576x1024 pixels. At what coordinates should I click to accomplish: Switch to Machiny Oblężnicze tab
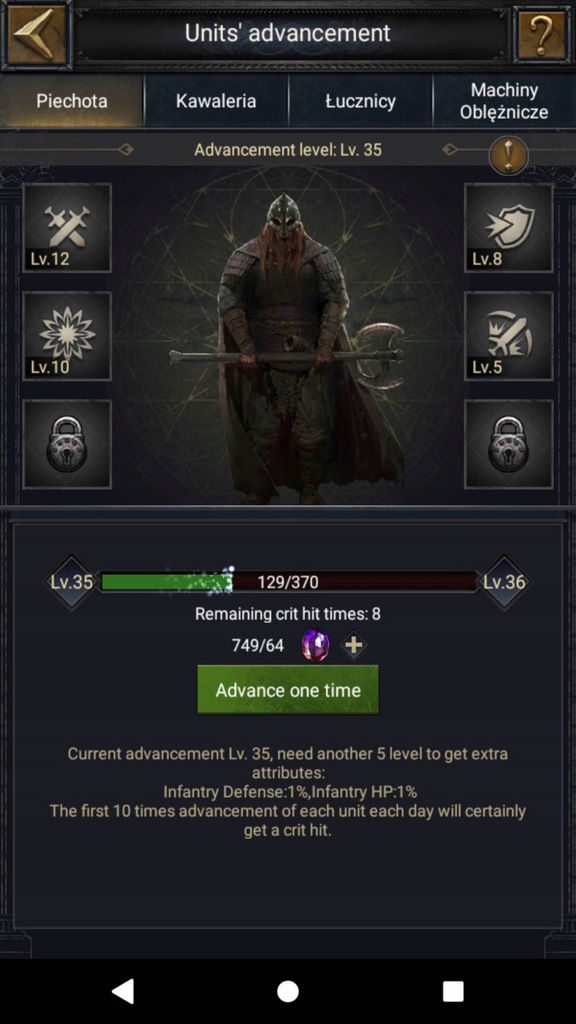[504, 101]
